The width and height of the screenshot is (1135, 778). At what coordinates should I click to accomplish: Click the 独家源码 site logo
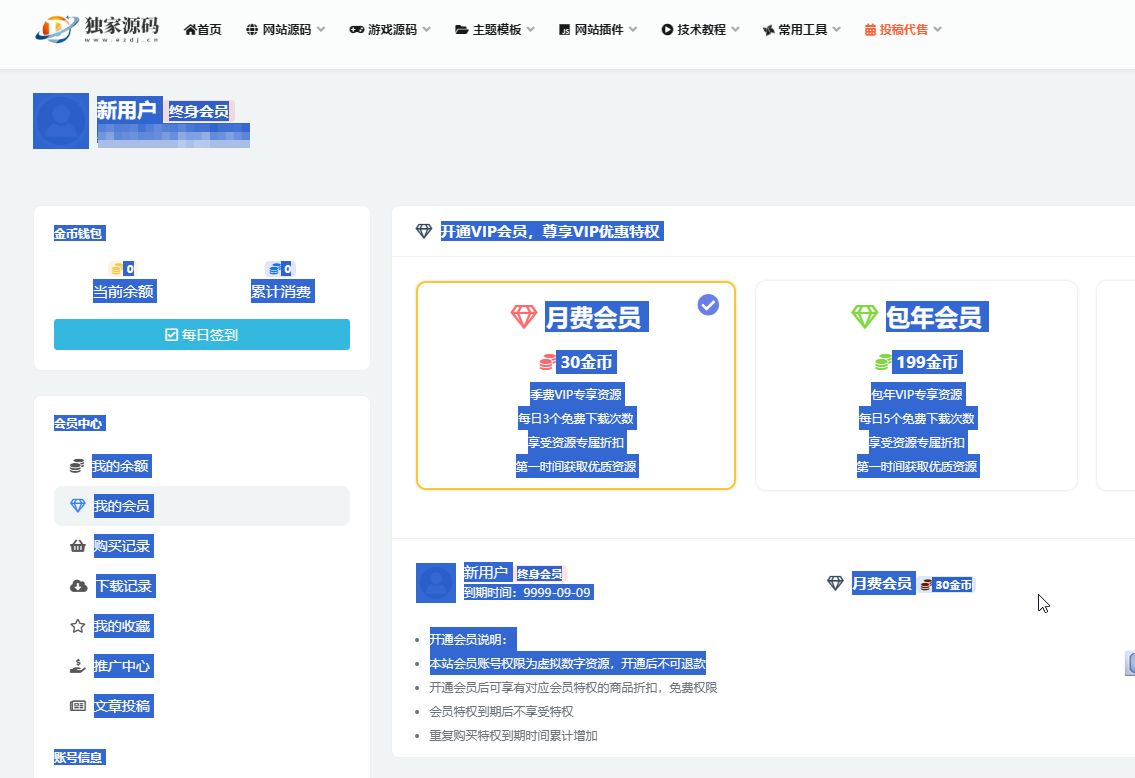pos(97,29)
